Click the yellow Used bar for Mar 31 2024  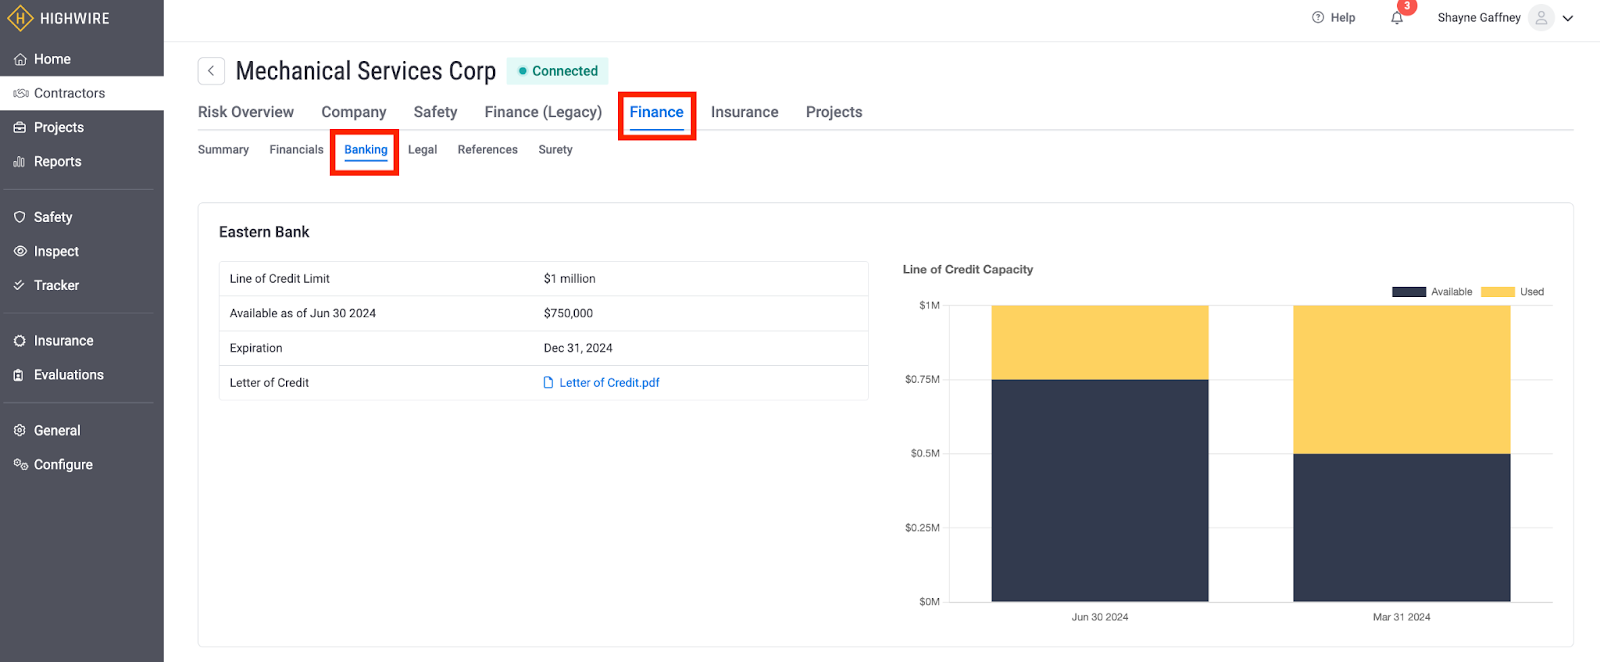point(1401,379)
